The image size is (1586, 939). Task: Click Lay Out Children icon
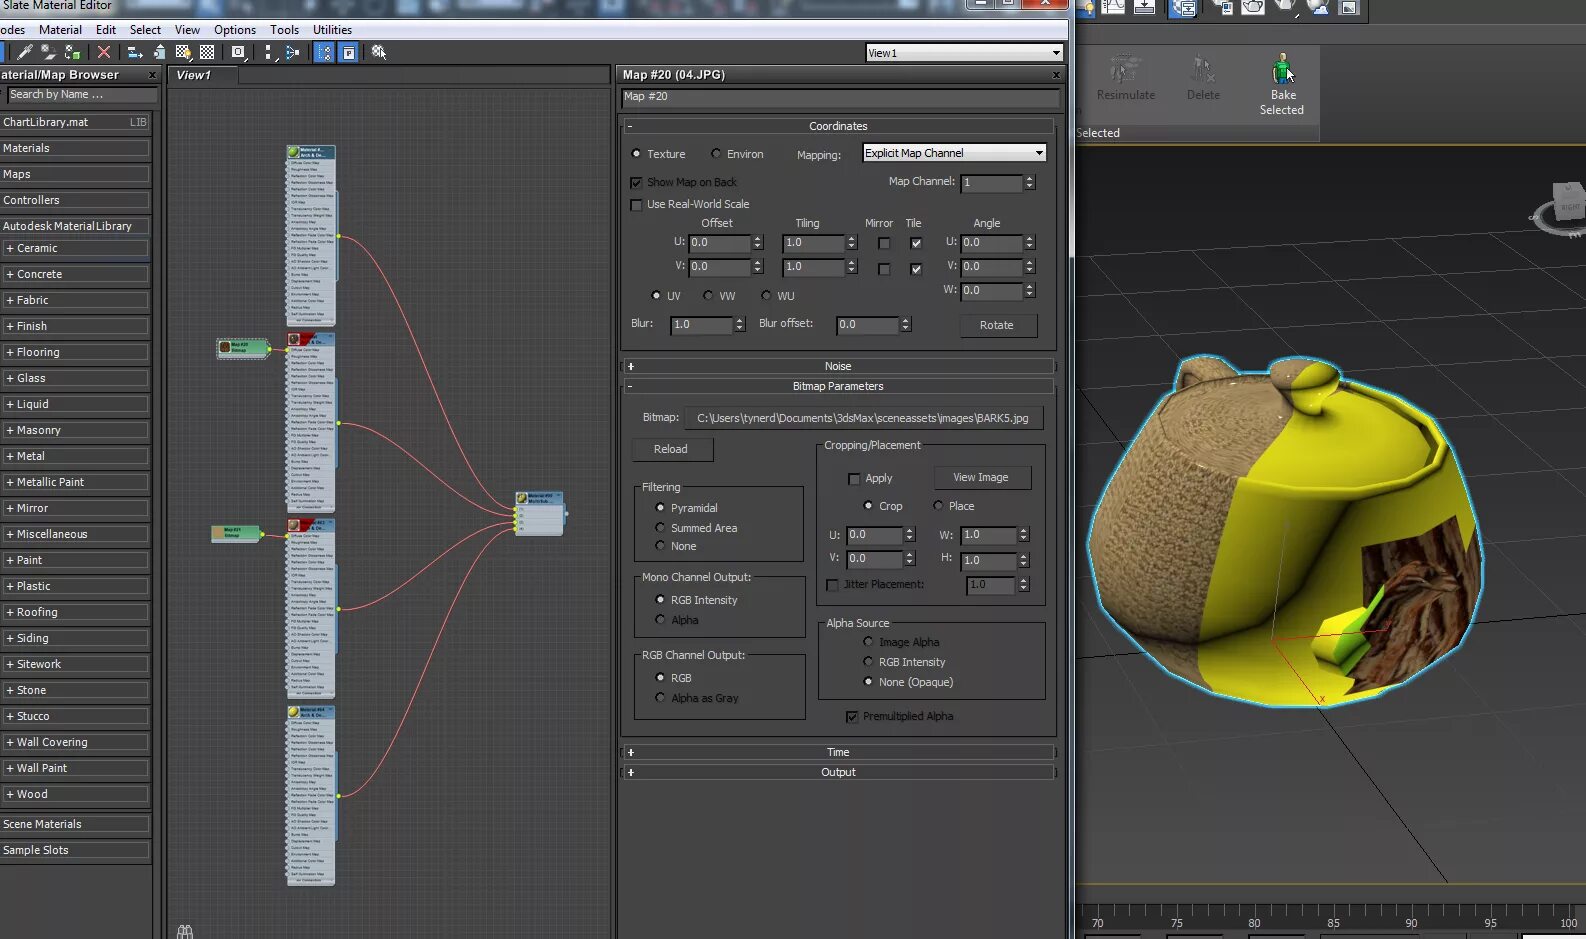click(x=292, y=52)
